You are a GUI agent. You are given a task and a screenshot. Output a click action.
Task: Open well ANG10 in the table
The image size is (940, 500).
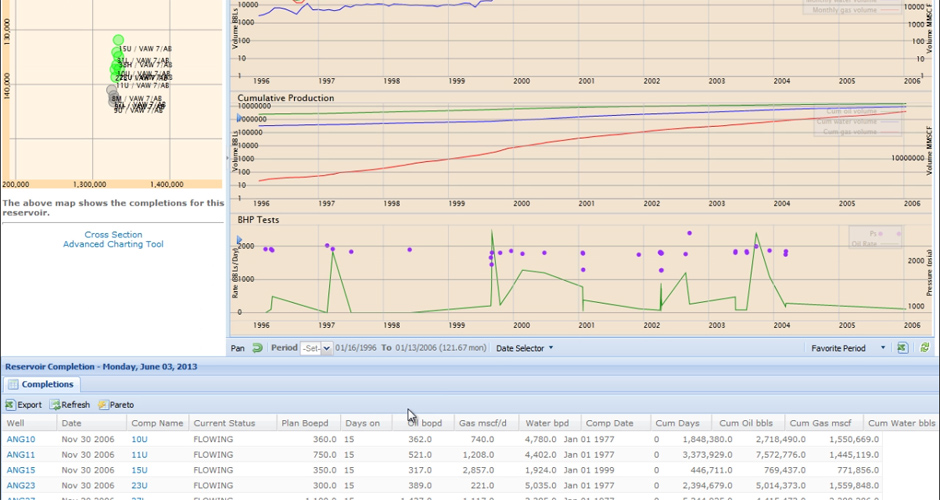point(21,439)
